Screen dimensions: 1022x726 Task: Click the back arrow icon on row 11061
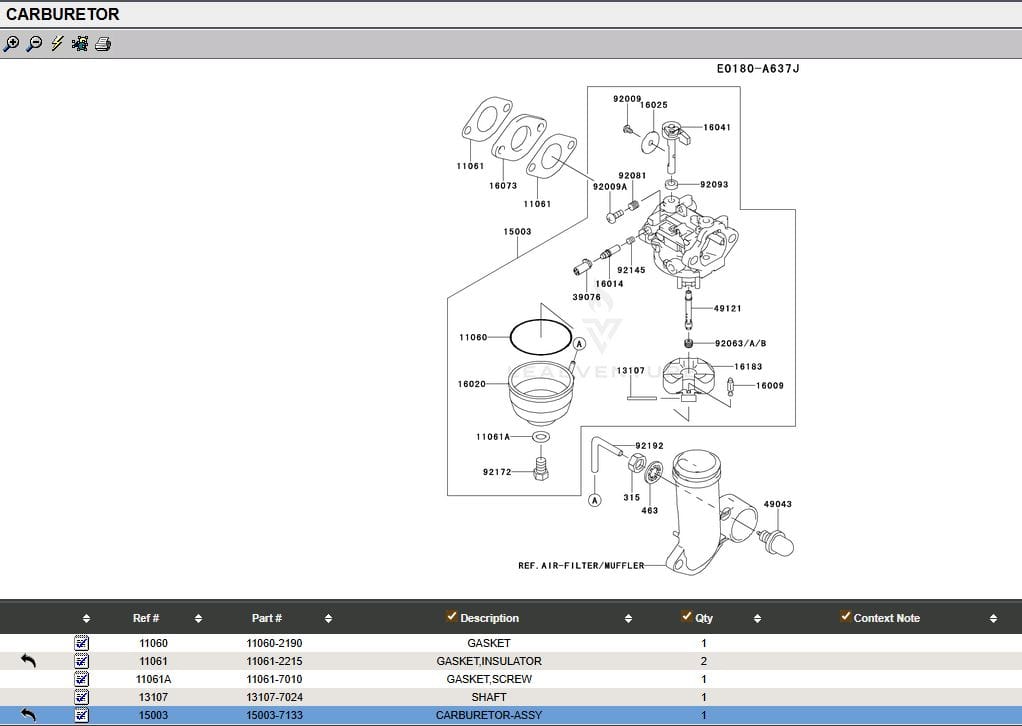(28, 661)
